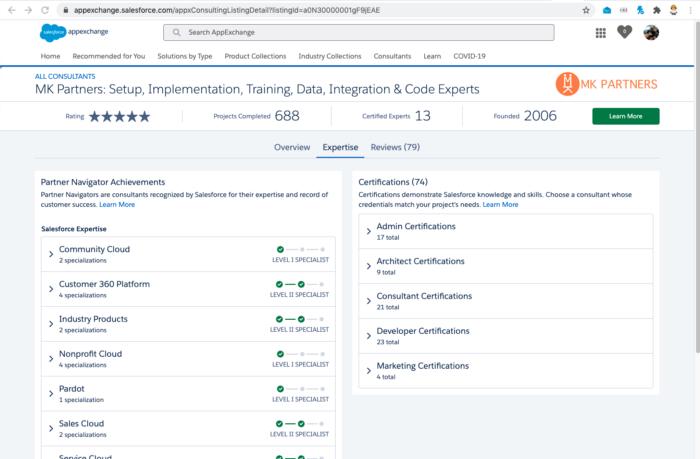
Task: Switch to the Overview tab
Action: (x=292, y=147)
